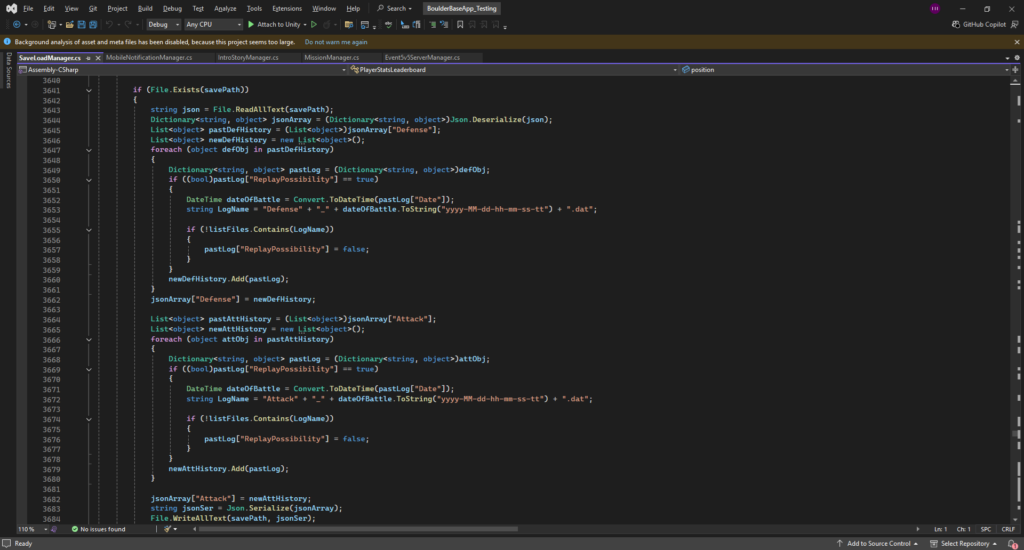
Task: Collapse the if block at line 3650
Action: [89, 180]
